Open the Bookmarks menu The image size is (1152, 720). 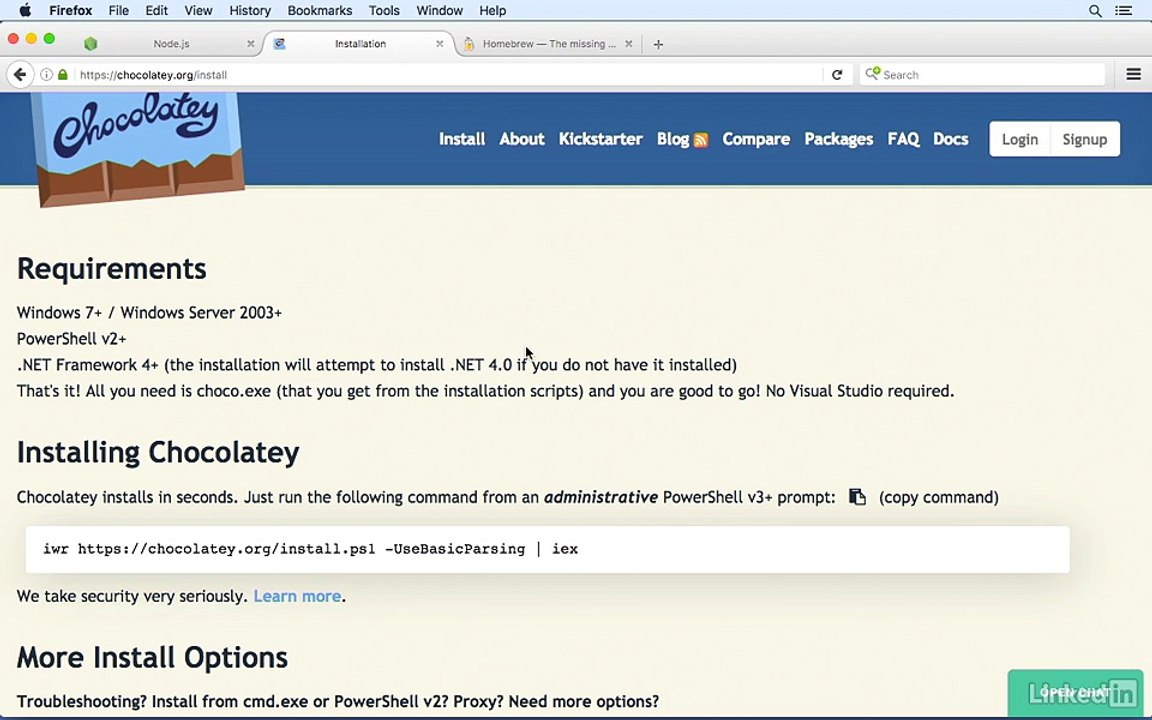(x=320, y=10)
